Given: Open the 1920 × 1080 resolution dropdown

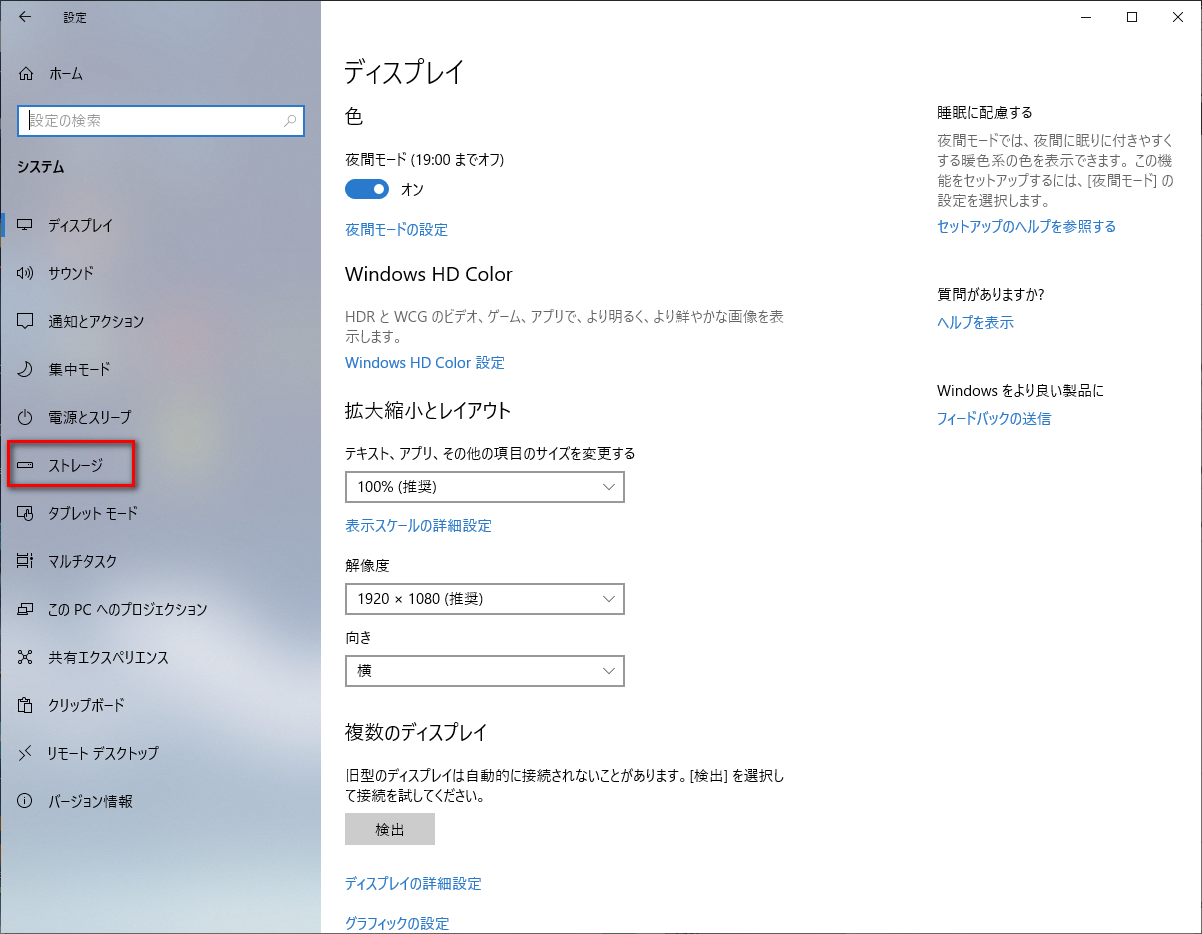Looking at the screenshot, I should coord(484,599).
